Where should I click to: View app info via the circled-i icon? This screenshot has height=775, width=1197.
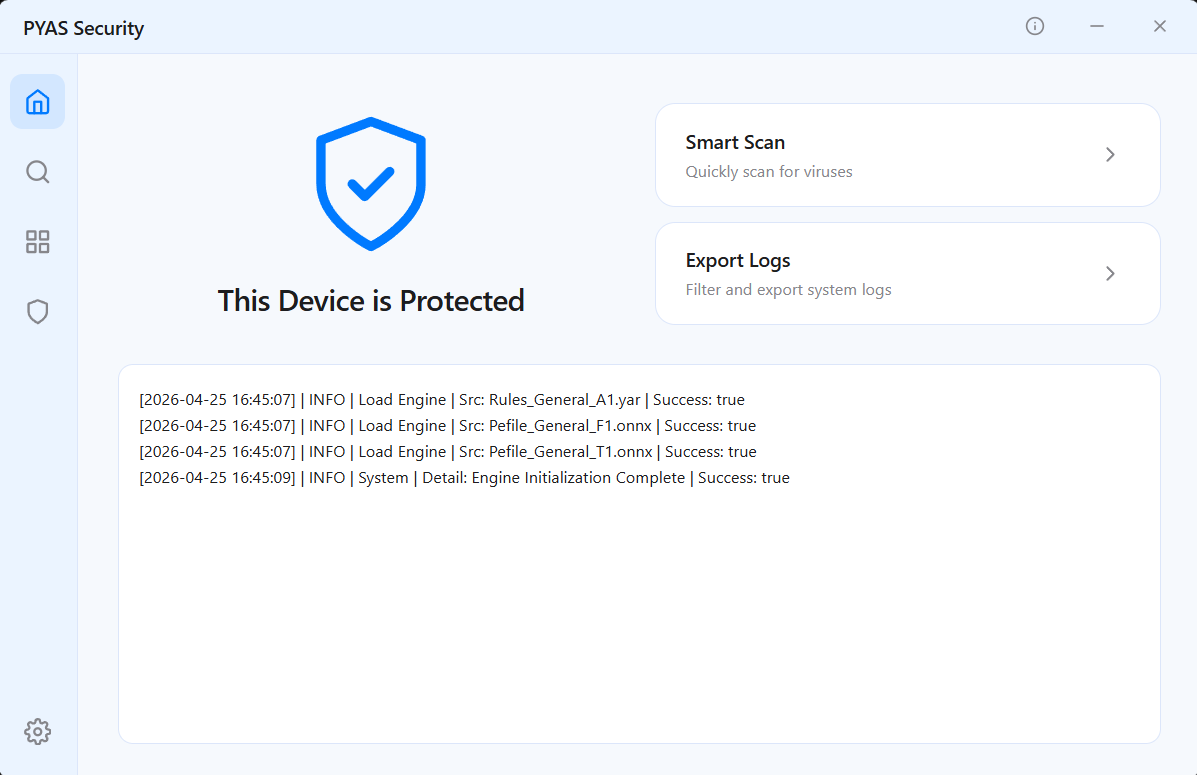click(x=1034, y=27)
